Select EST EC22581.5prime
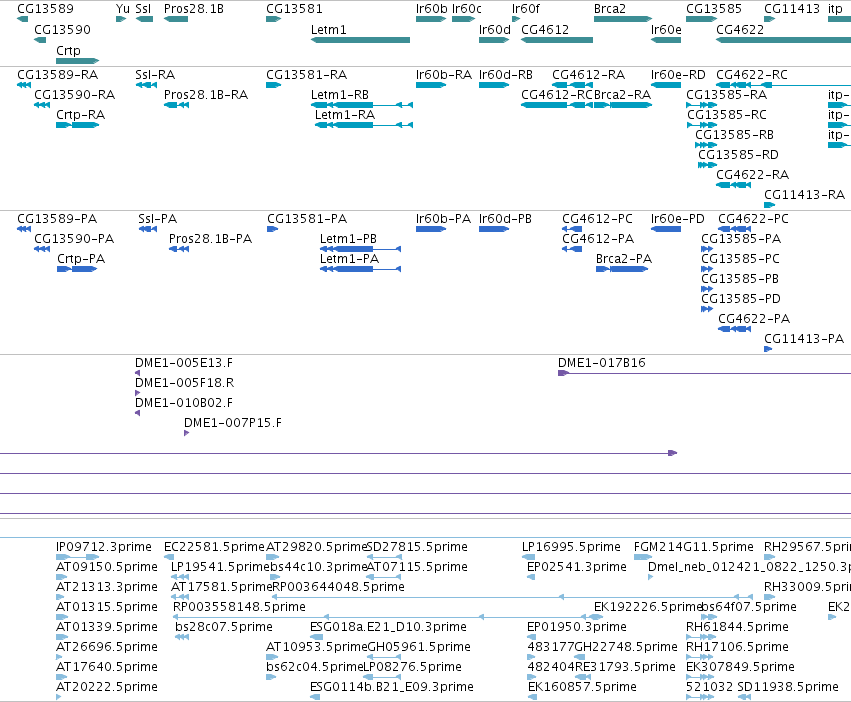The width and height of the screenshot is (851, 702). [214, 547]
